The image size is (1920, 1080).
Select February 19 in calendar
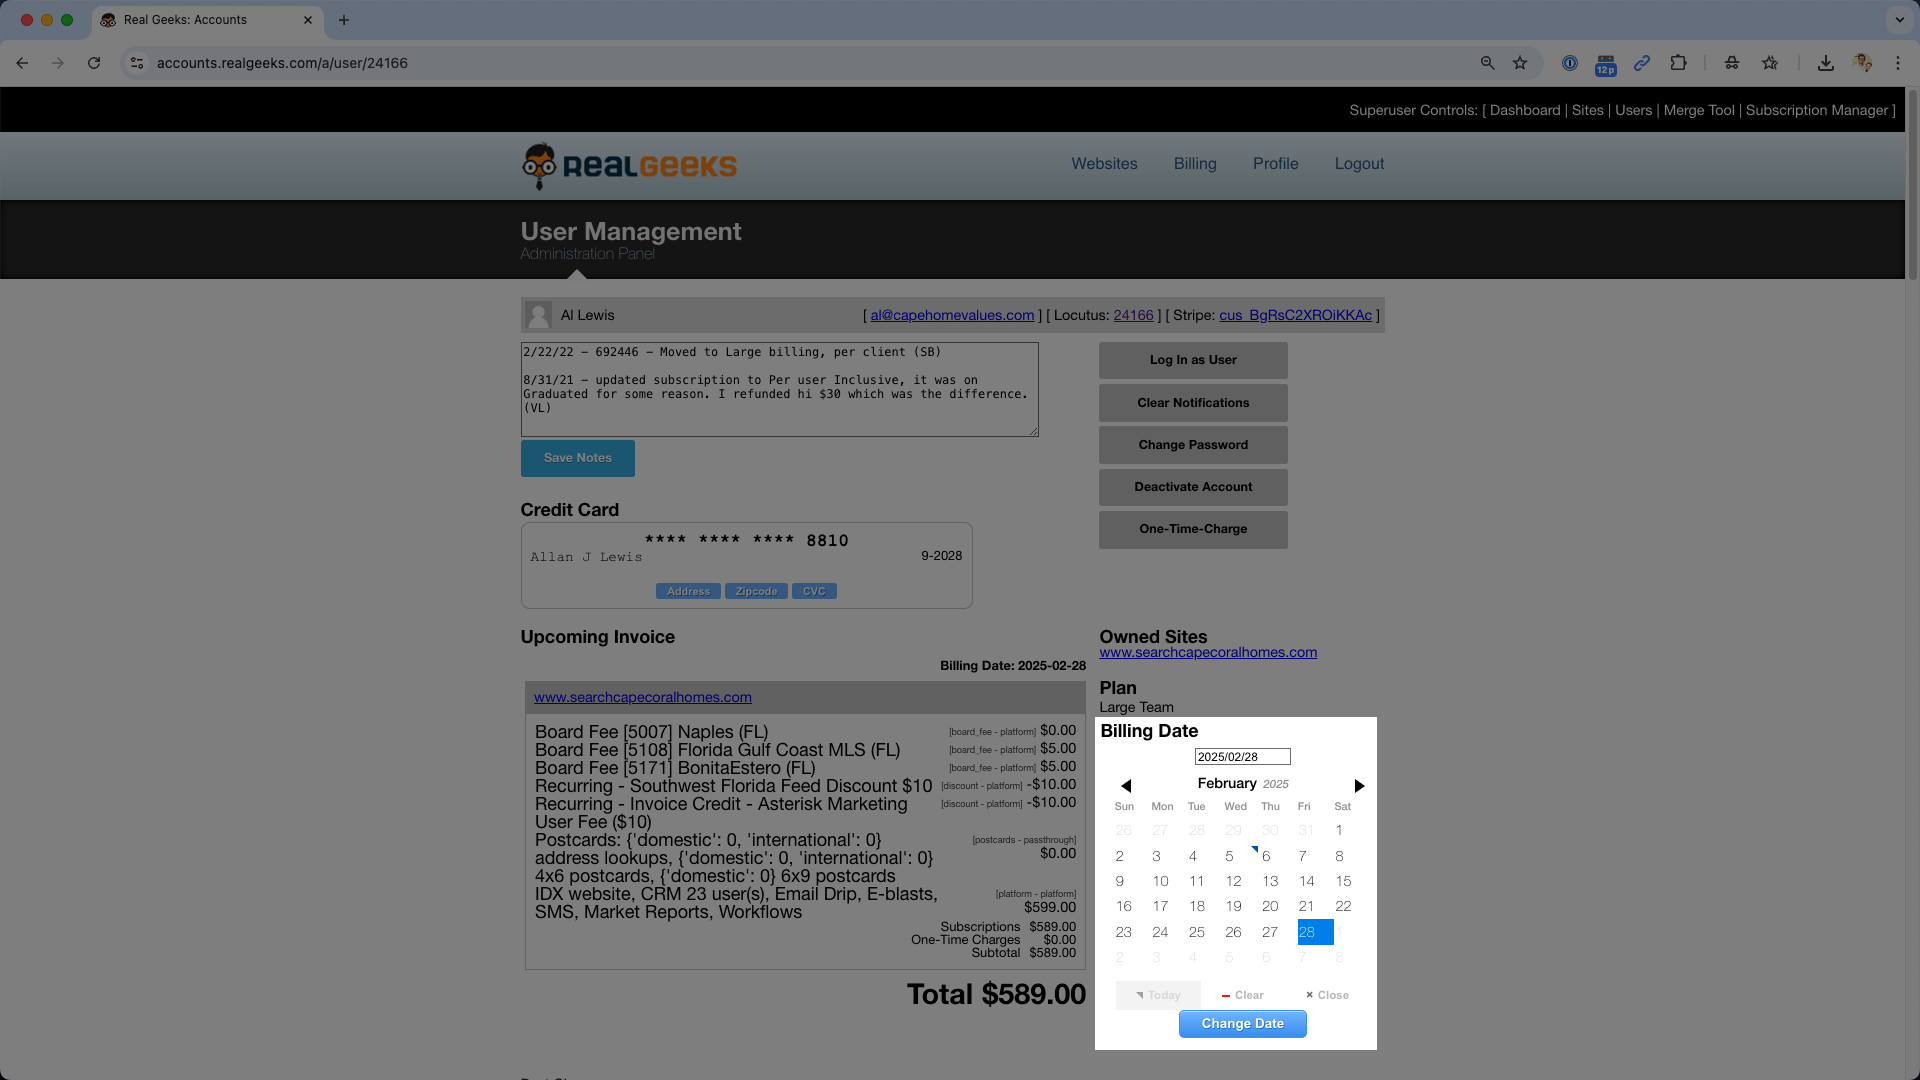[x=1233, y=907]
